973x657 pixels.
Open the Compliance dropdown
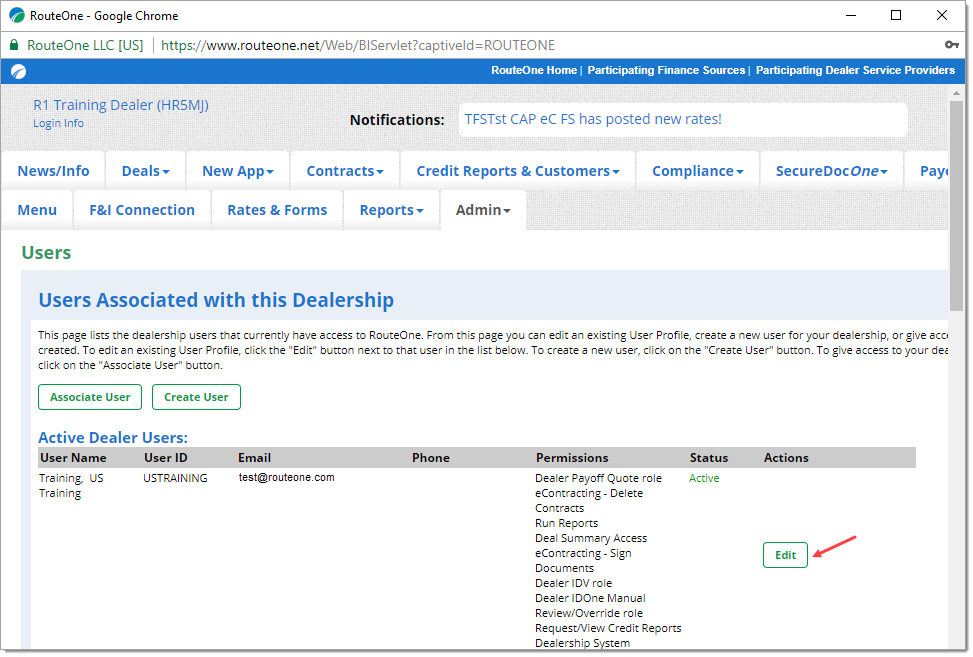point(697,171)
